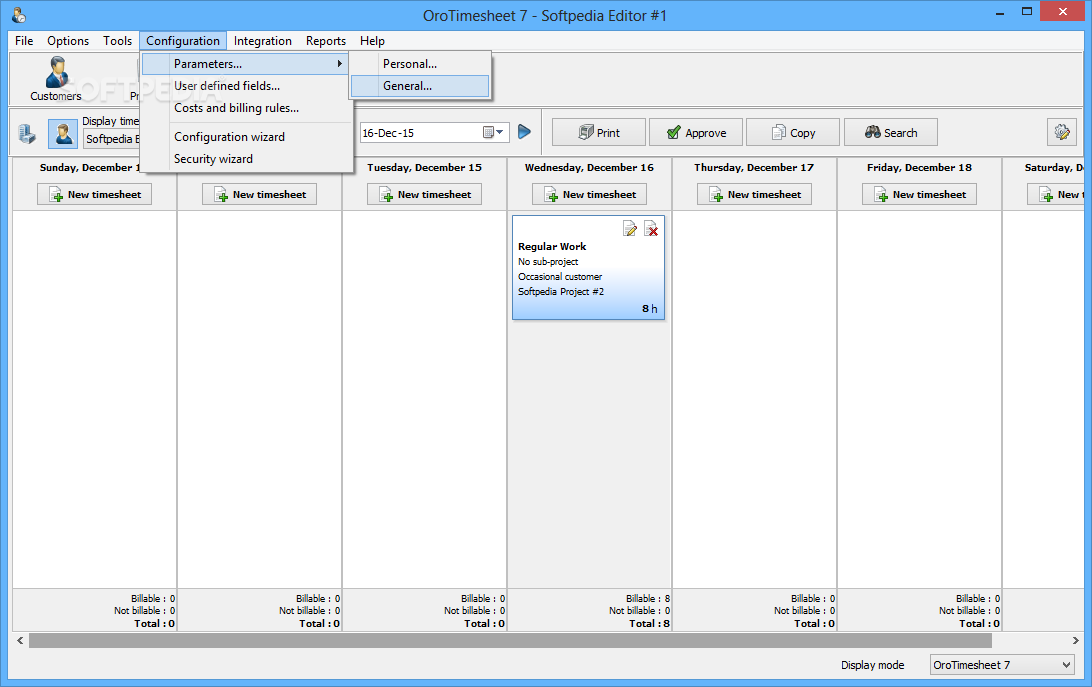Launch the Security wizard
The height and width of the screenshot is (687, 1092).
click(x=245, y=159)
